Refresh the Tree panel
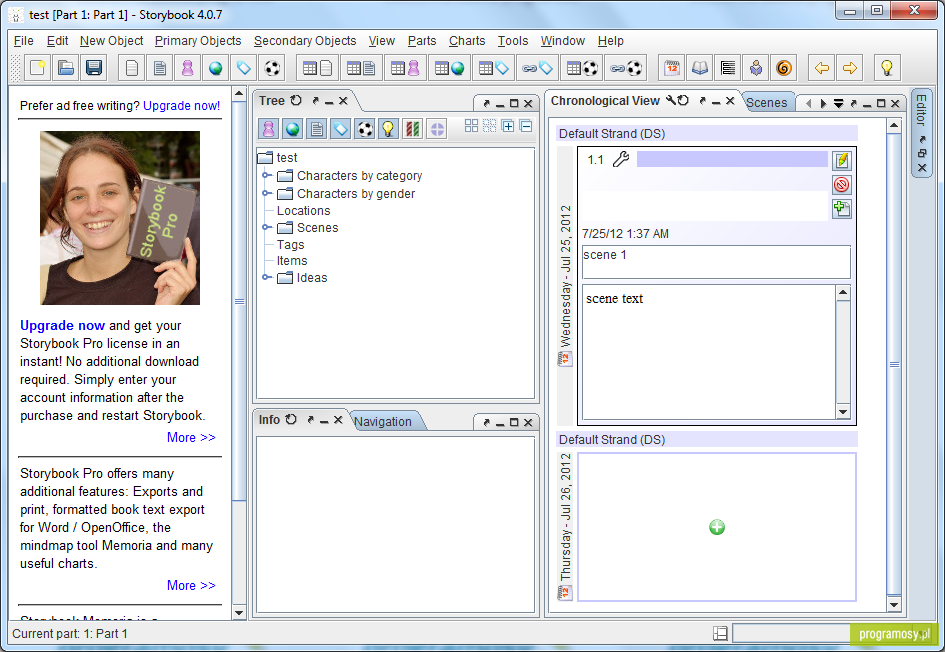945x652 pixels. pyautogui.click(x=296, y=101)
